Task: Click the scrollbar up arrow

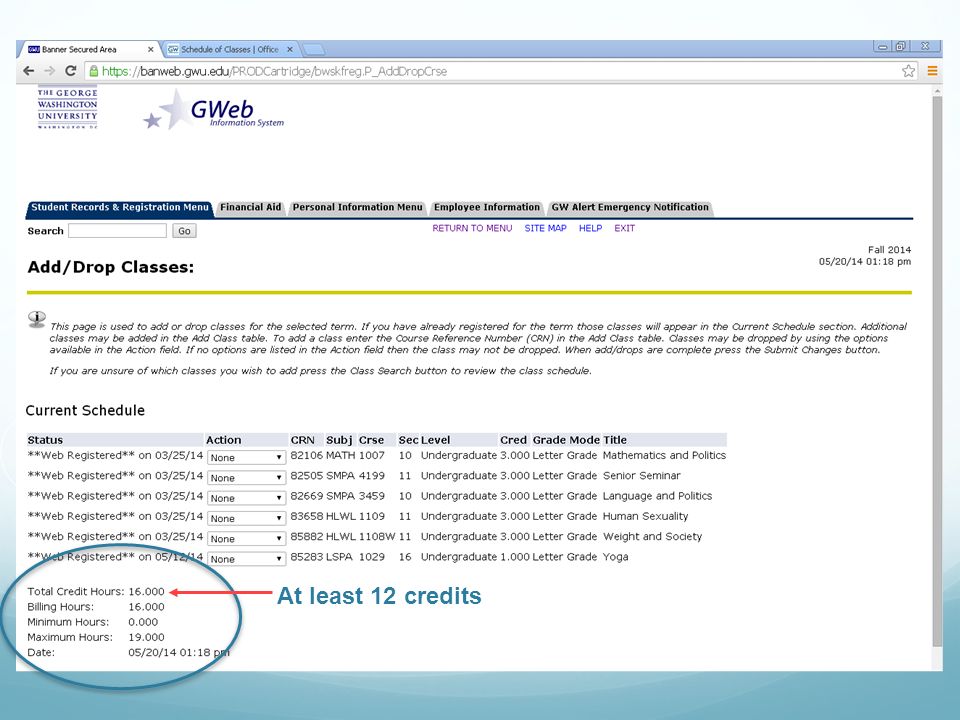Action: (x=937, y=91)
